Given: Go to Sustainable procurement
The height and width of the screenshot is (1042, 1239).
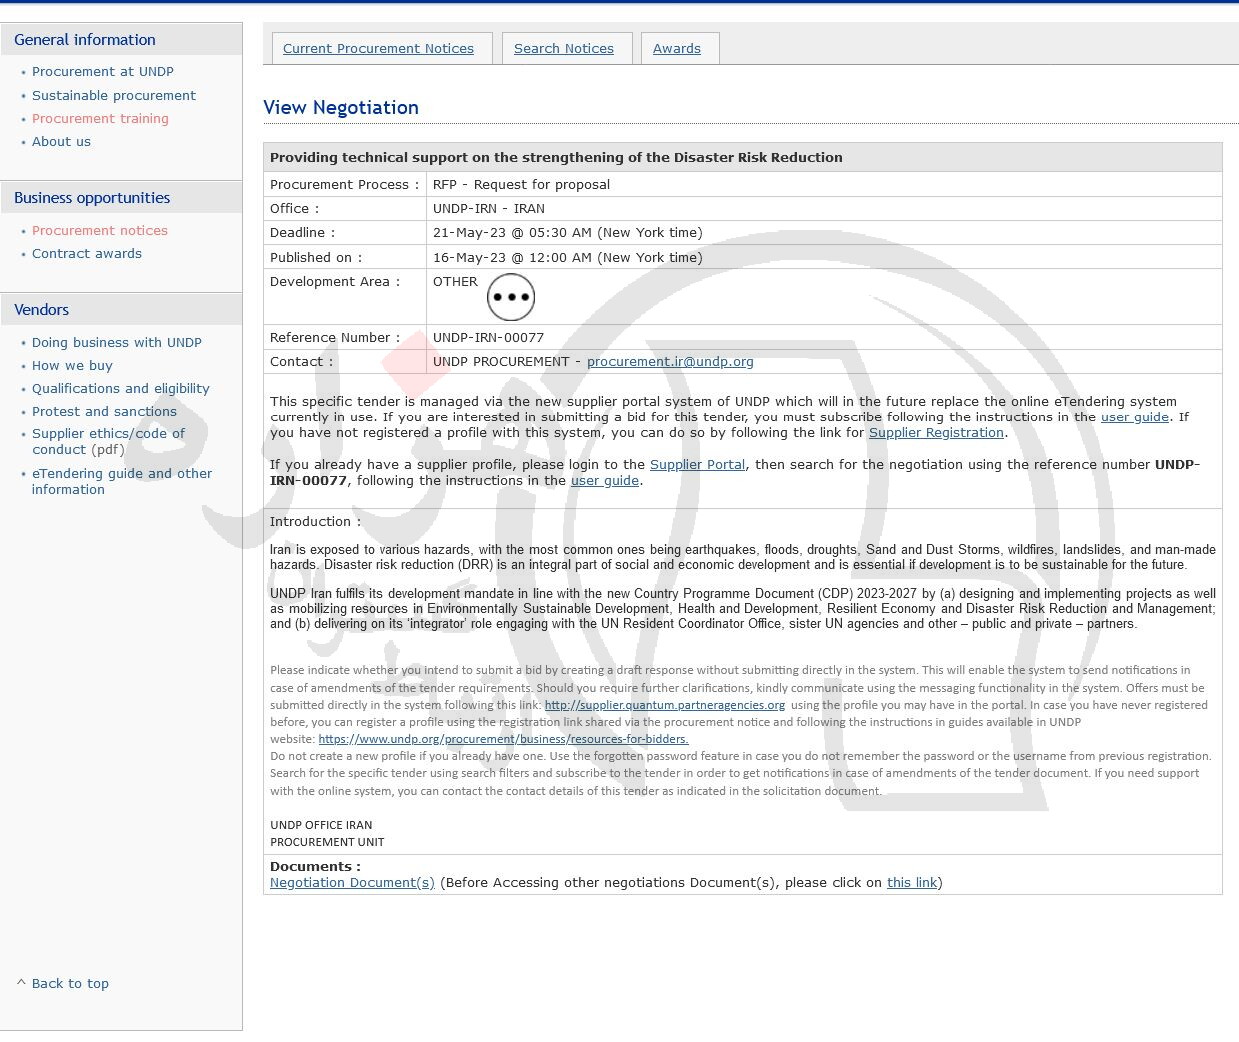Looking at the screenshot, I should pos(113,96).
